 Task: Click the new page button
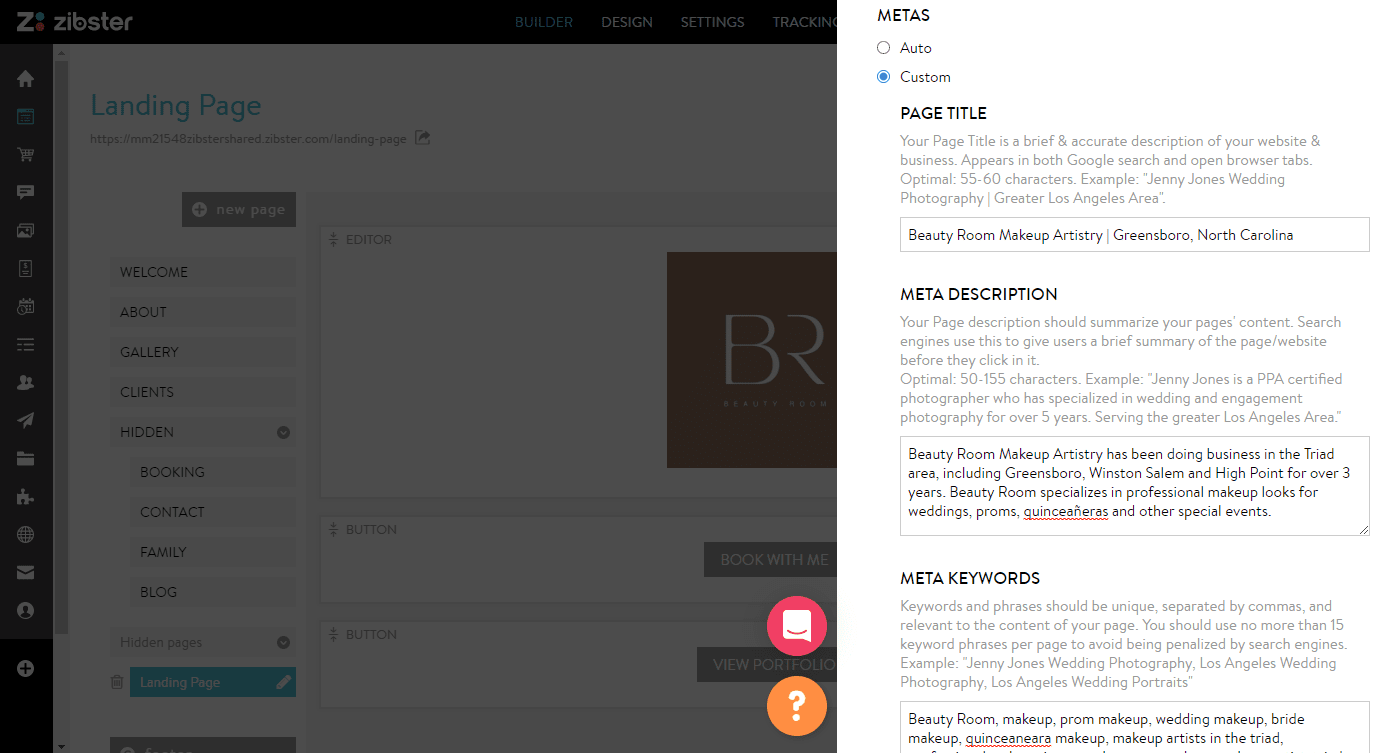[x=238, y=209]
